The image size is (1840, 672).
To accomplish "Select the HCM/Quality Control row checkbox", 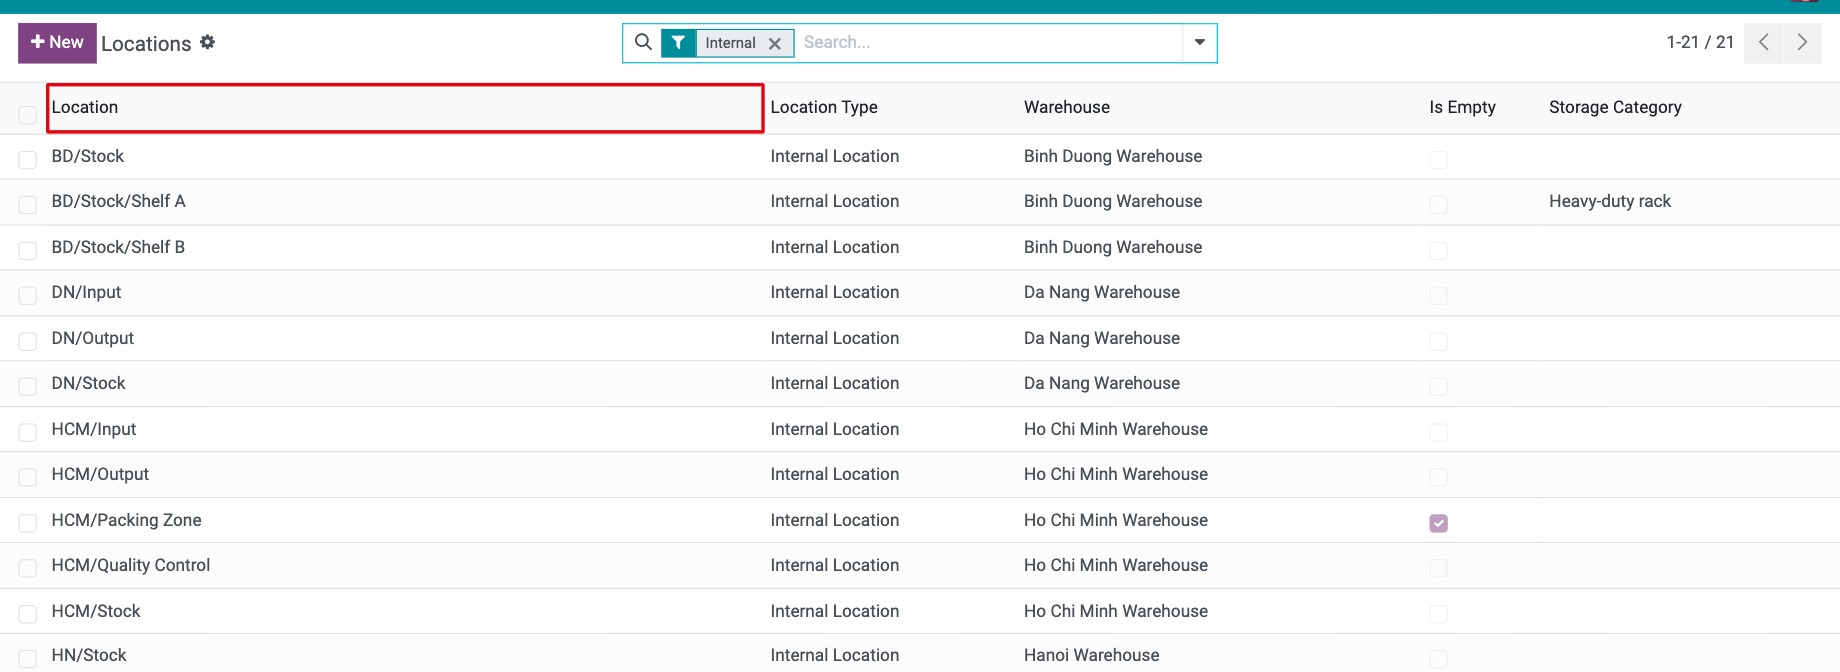I will pyautogui.click(x=28, y=569).
